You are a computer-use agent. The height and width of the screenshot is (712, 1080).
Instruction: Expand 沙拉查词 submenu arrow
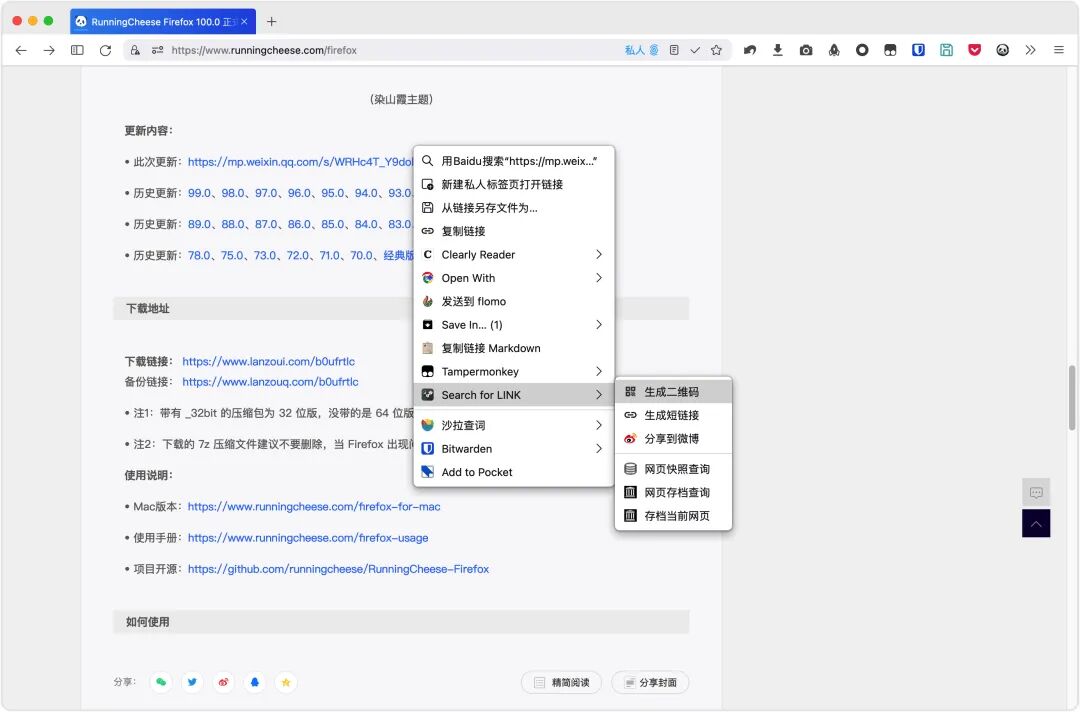point(599,426)
